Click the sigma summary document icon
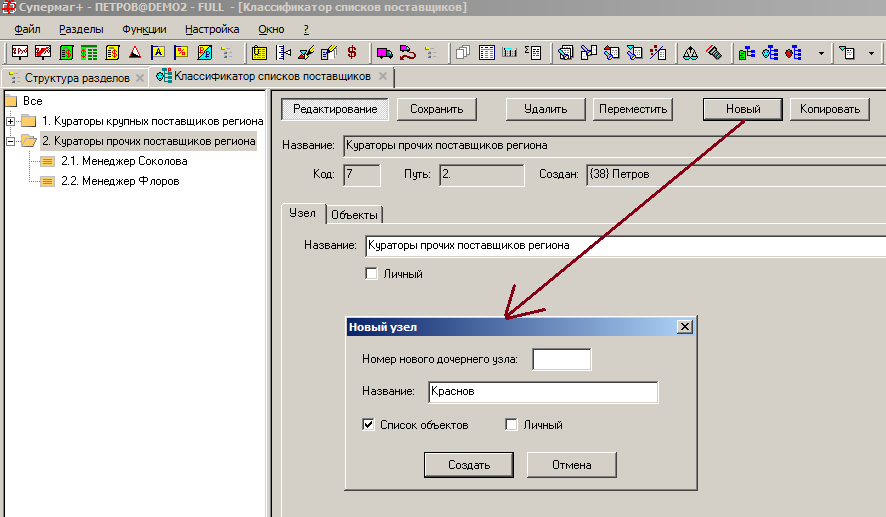The height and width of the screenshot is (517, 886). point(533,53)
